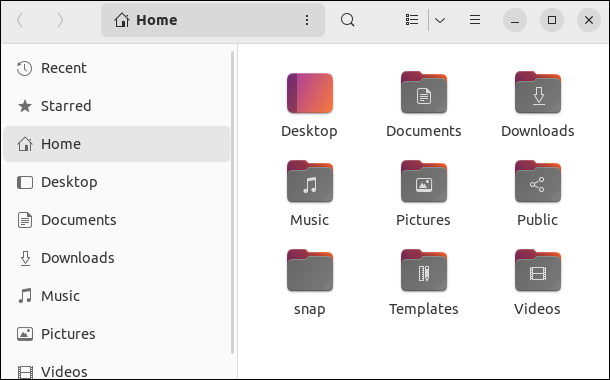
Task: Click the Documents page icon in sidebar
Action: (x=25, y=220)
